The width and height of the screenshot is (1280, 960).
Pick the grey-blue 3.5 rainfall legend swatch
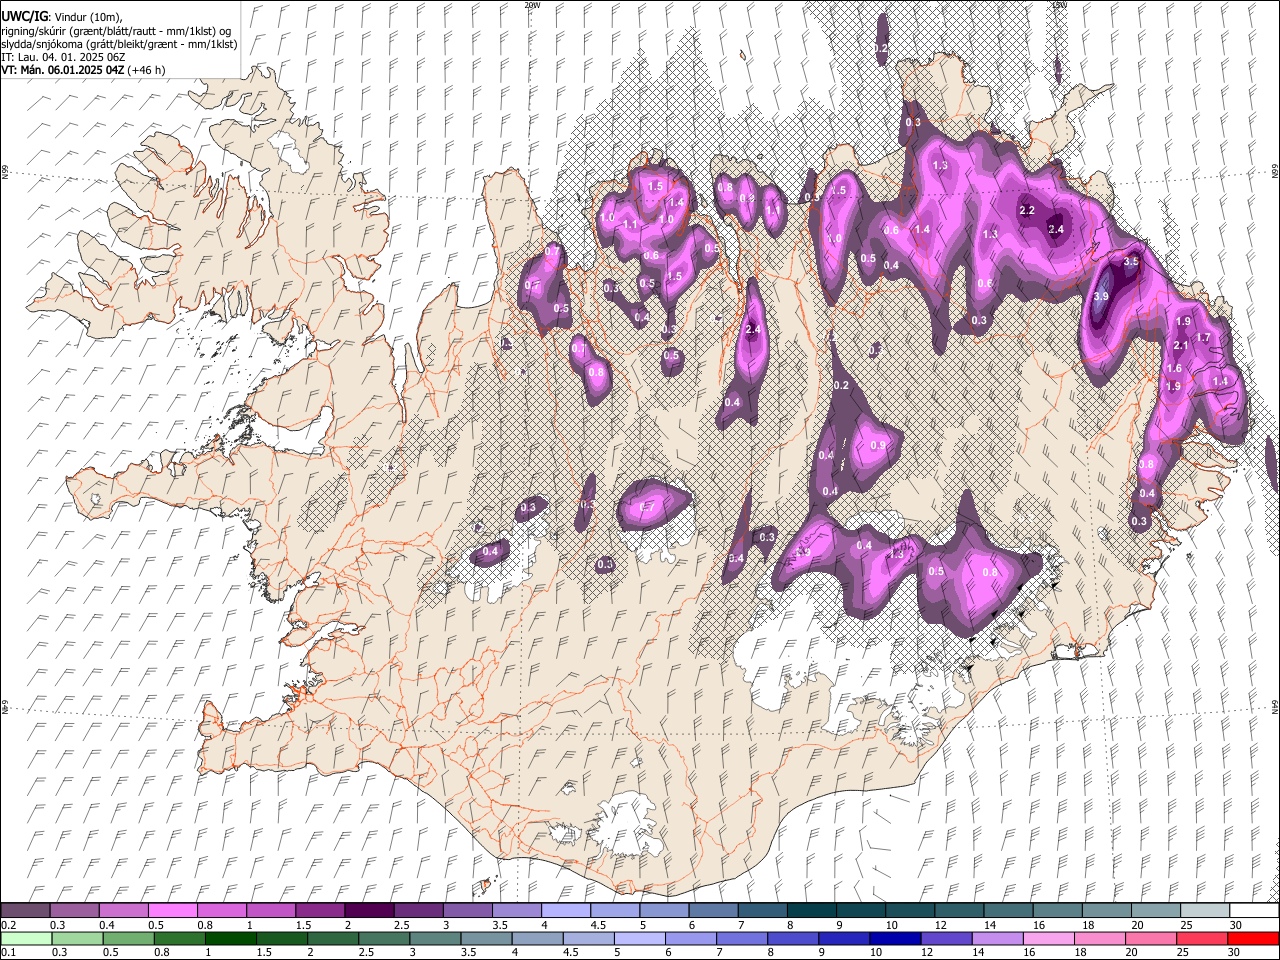pos(487,939)
